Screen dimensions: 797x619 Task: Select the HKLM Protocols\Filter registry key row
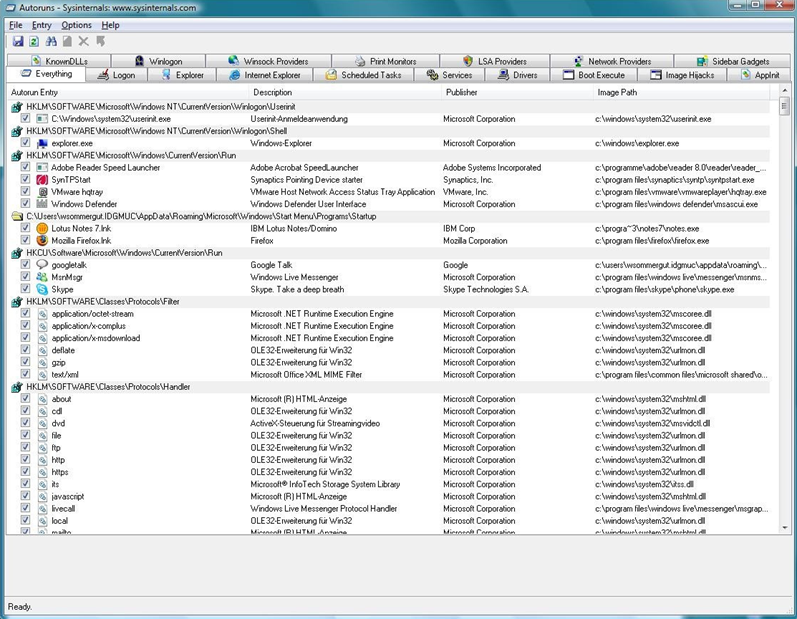coord(390,301)
